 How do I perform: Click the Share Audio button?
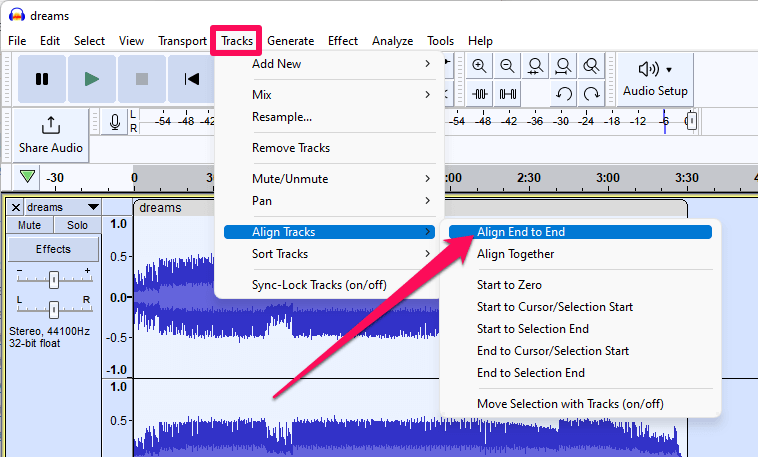point(51,135)
